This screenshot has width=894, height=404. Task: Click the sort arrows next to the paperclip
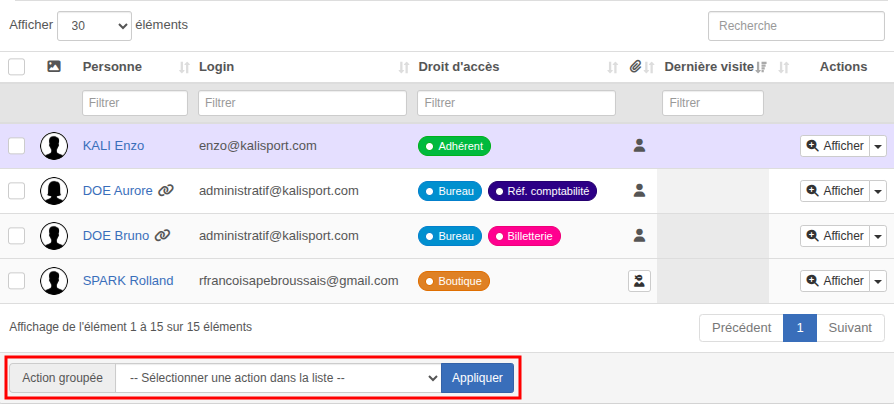[x=649, y=68]
